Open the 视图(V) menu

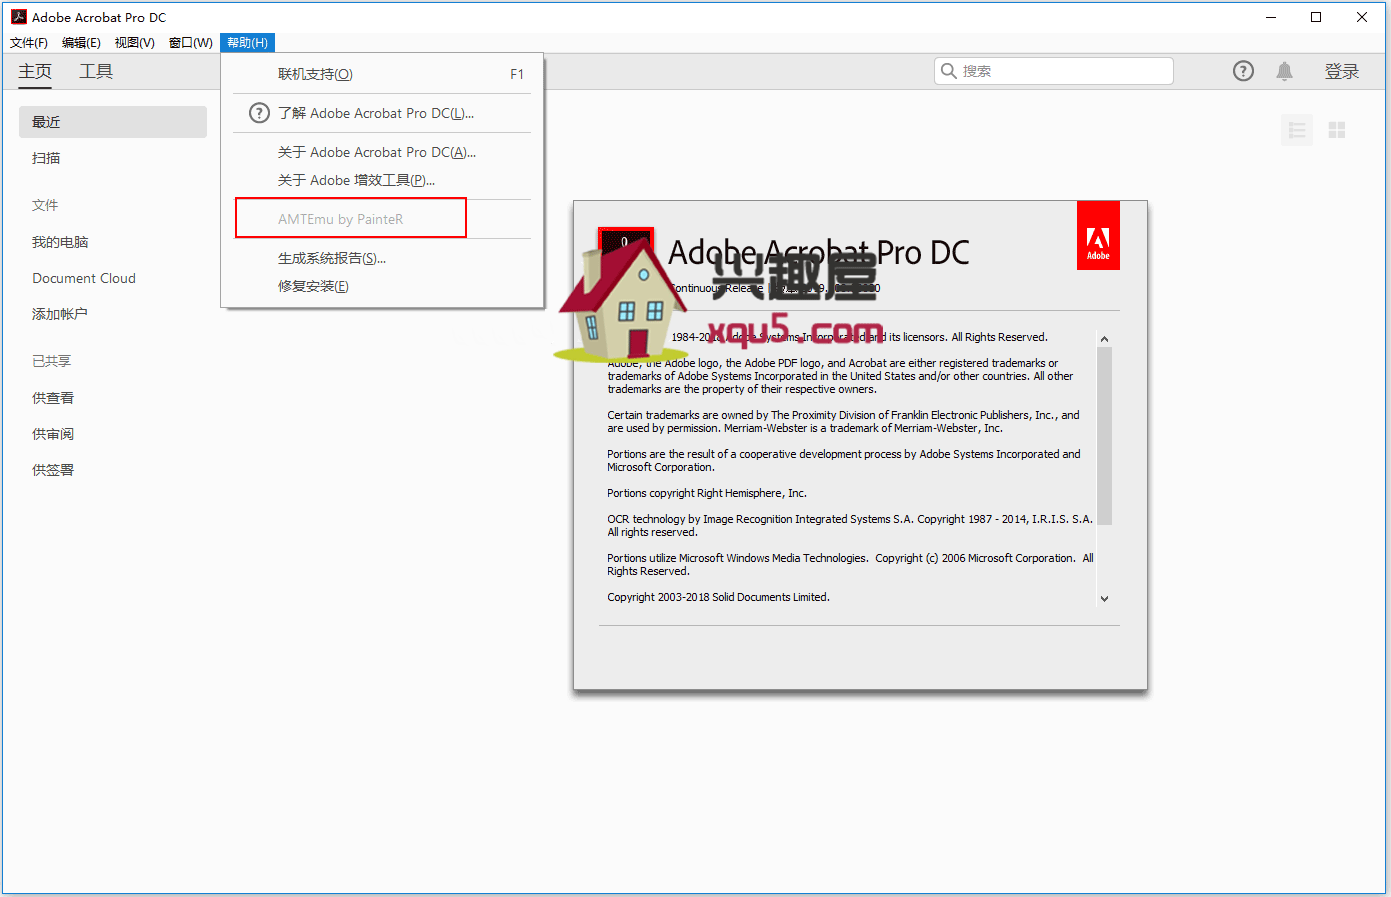point(134,42)
